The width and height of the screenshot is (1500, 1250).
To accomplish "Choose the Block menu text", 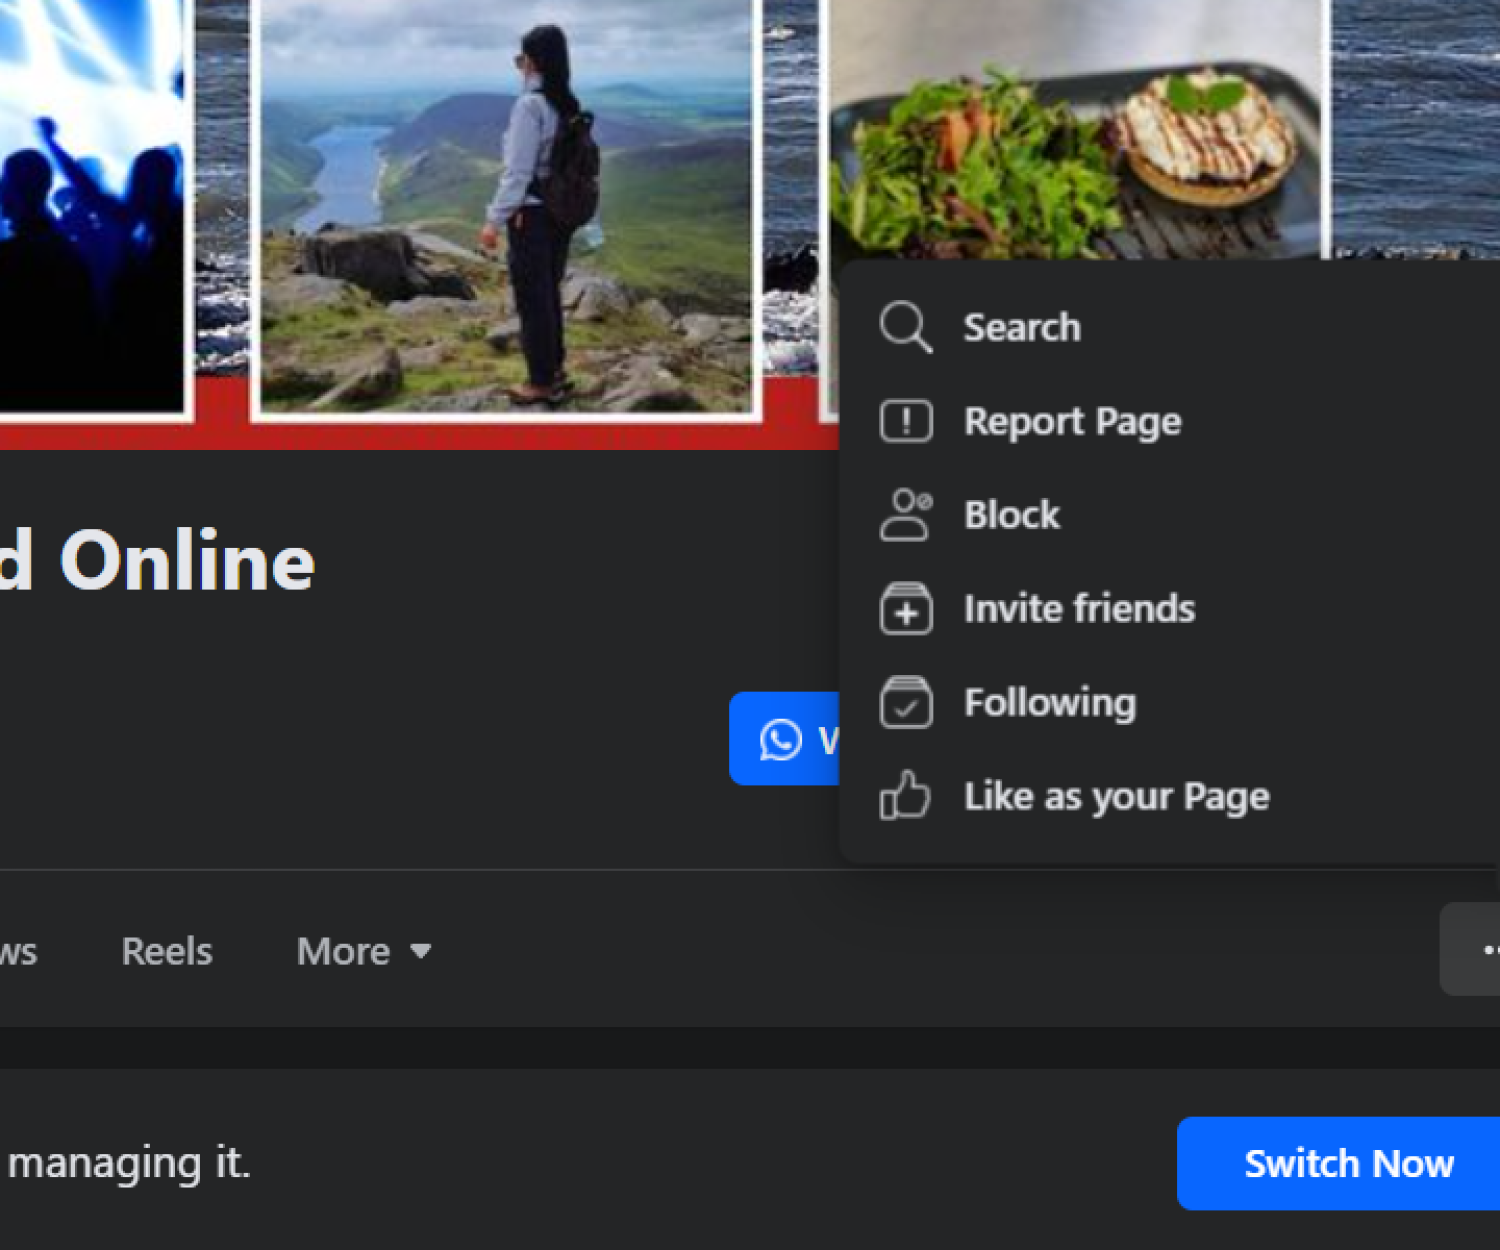I will (x=1011, y=515).
